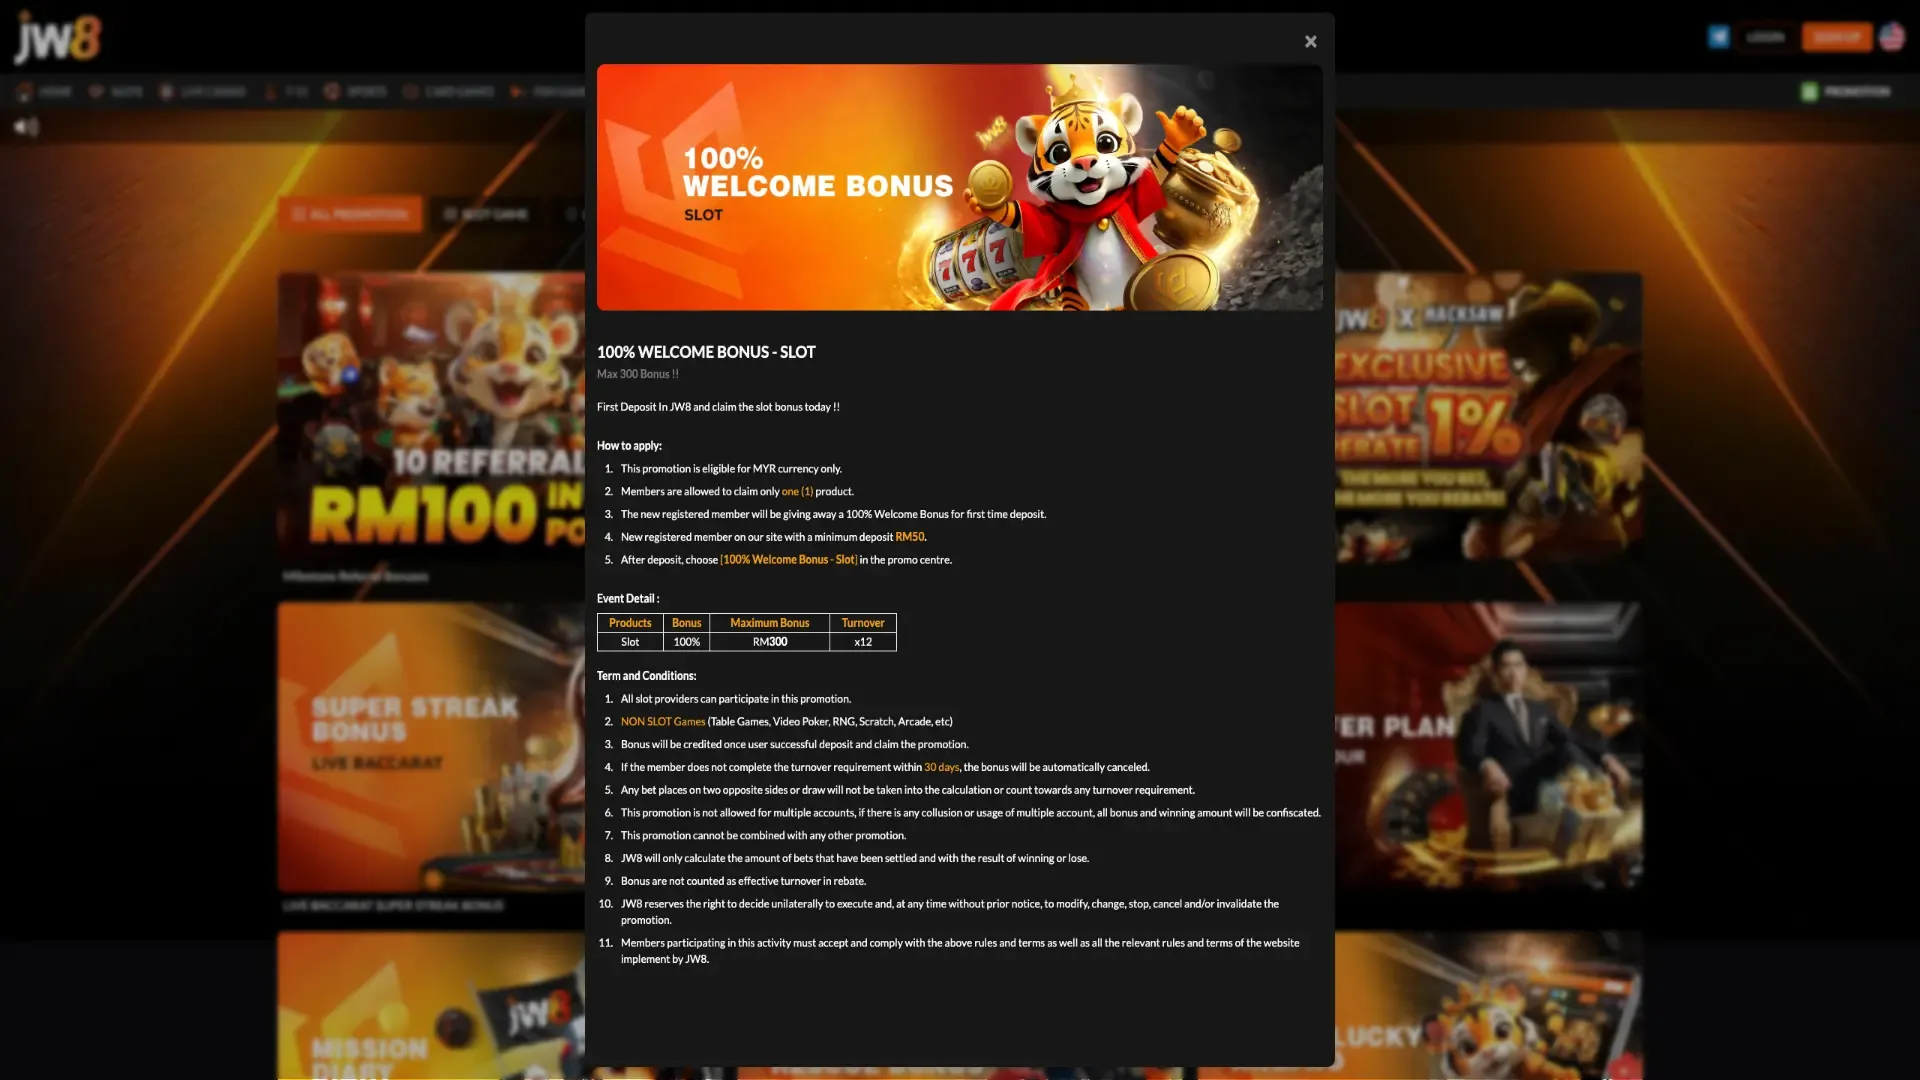The height and width of the screenshot is (1080, 1920).
Task: Click the orange 'RM50' minimum deposit text
Action: pyautogui.click(x=910, y=537)
